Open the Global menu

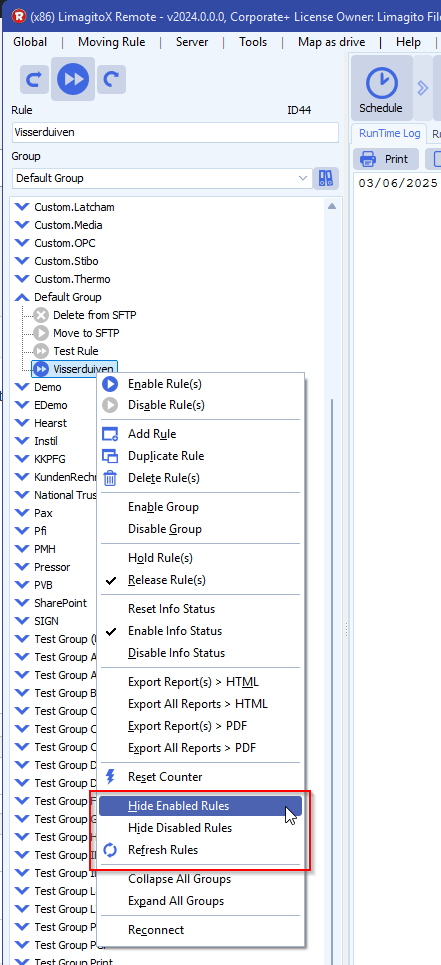(x=30, y=42)
